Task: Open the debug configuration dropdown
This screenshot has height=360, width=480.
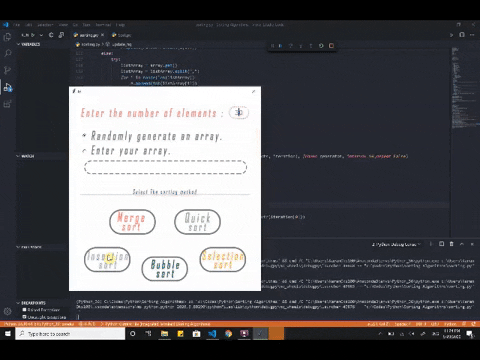Action: click(x=41, y=35)
